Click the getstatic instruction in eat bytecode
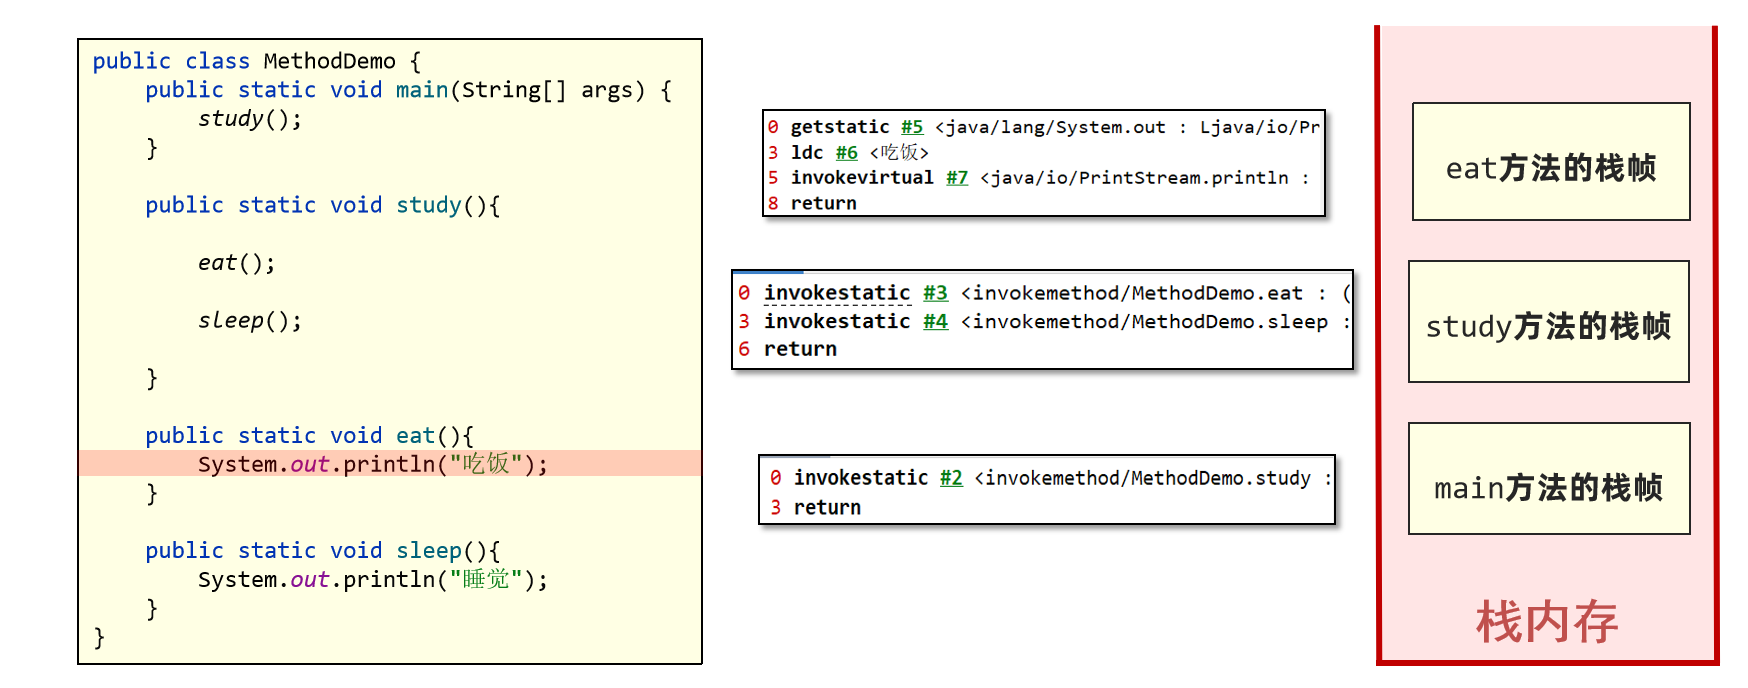The height and width of the screenshot is (688, 1748). click(x=839, y=127)
